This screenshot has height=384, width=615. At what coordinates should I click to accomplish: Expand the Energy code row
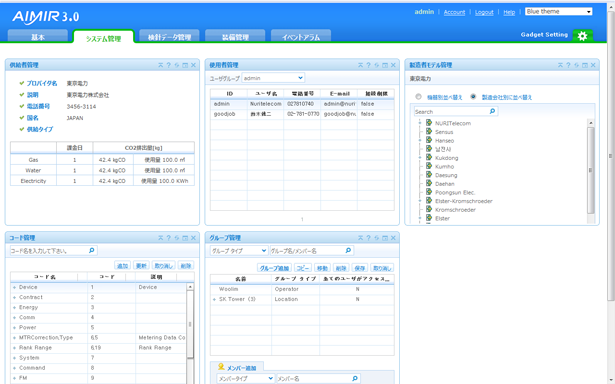coord(15,308)
